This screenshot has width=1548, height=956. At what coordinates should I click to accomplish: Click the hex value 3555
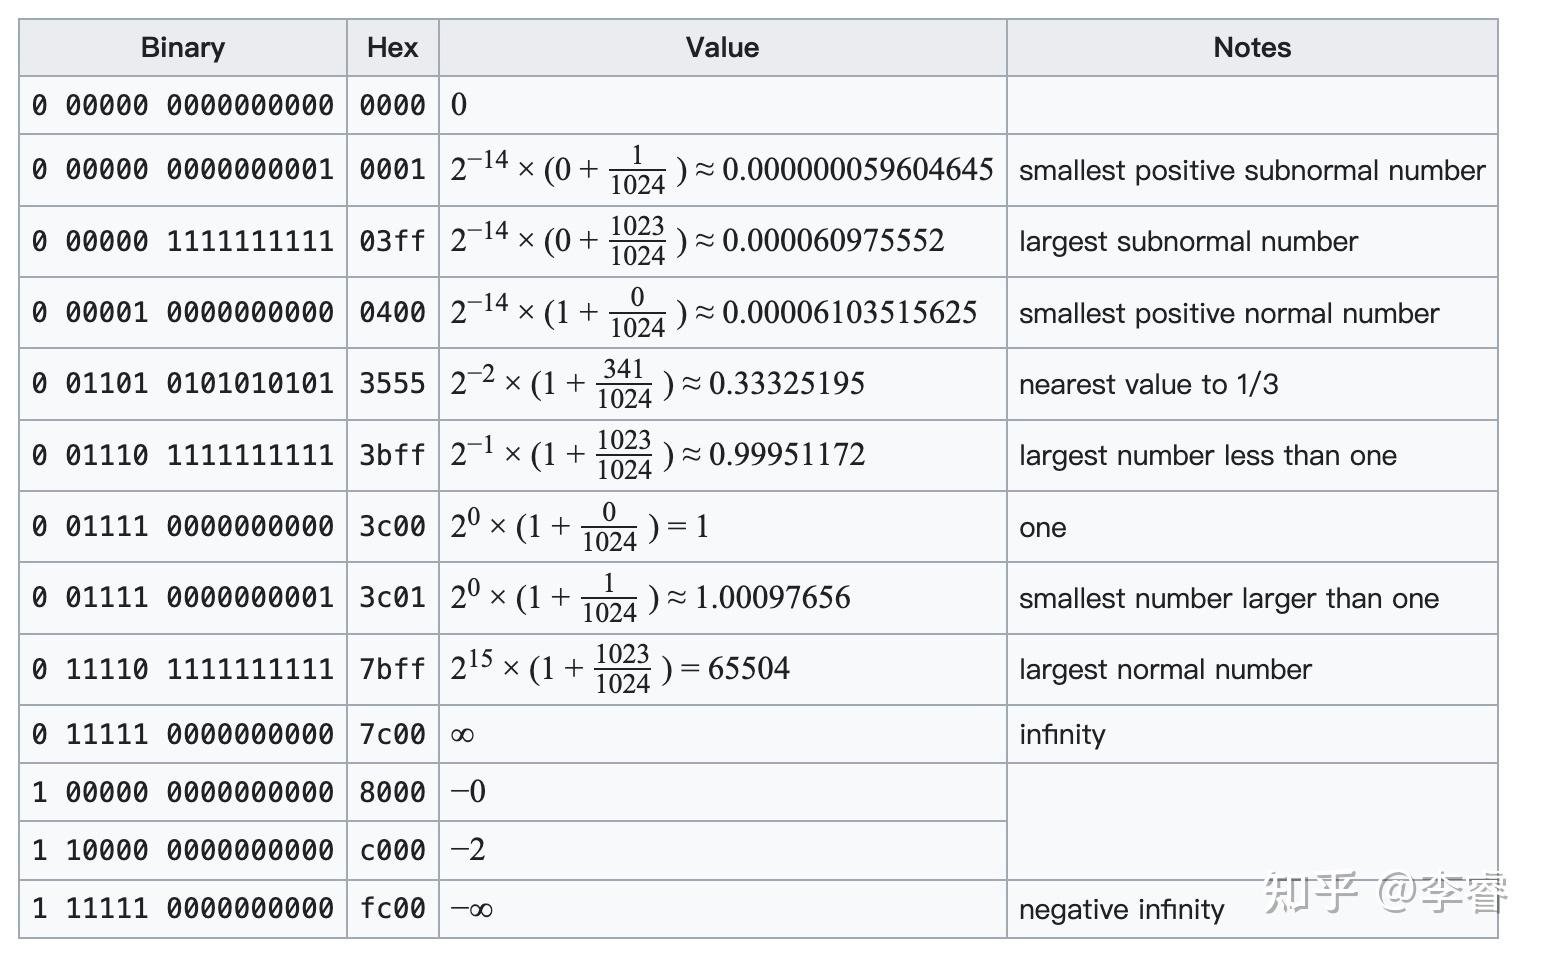pyautogui.click(x=392, y=384)
